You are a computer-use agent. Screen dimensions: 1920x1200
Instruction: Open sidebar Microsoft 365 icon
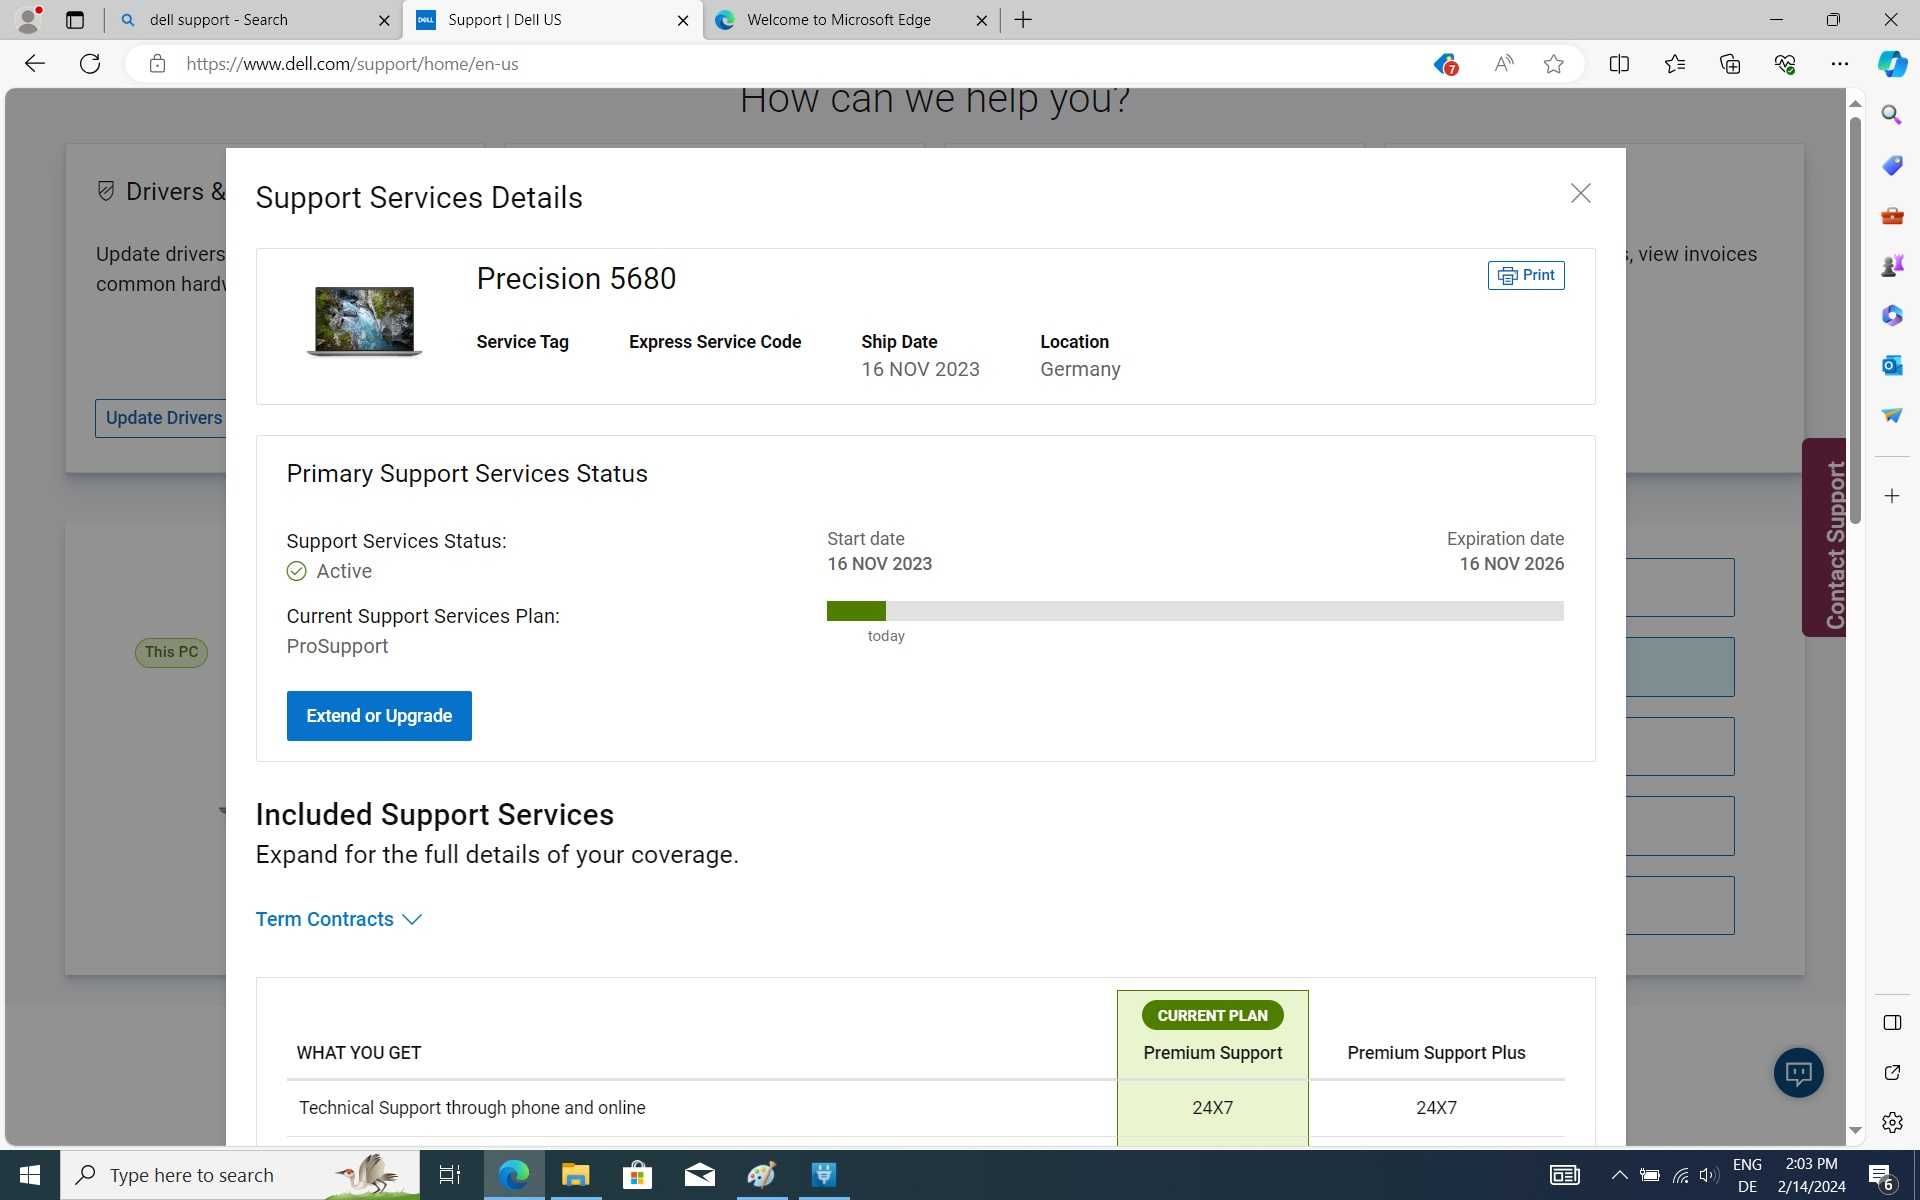tap(1892, 315)
